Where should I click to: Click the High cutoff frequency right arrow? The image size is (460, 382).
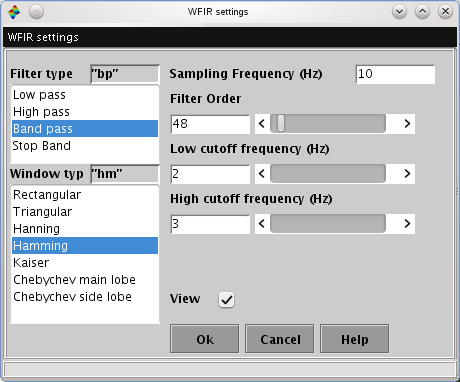(407, 224)
